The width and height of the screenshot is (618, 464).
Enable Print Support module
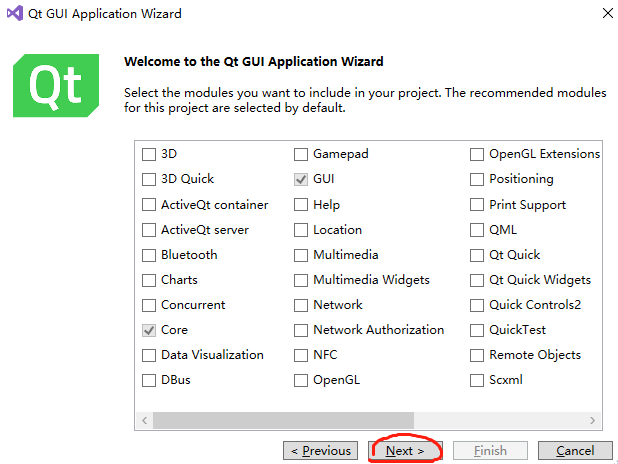click(477, 205)
